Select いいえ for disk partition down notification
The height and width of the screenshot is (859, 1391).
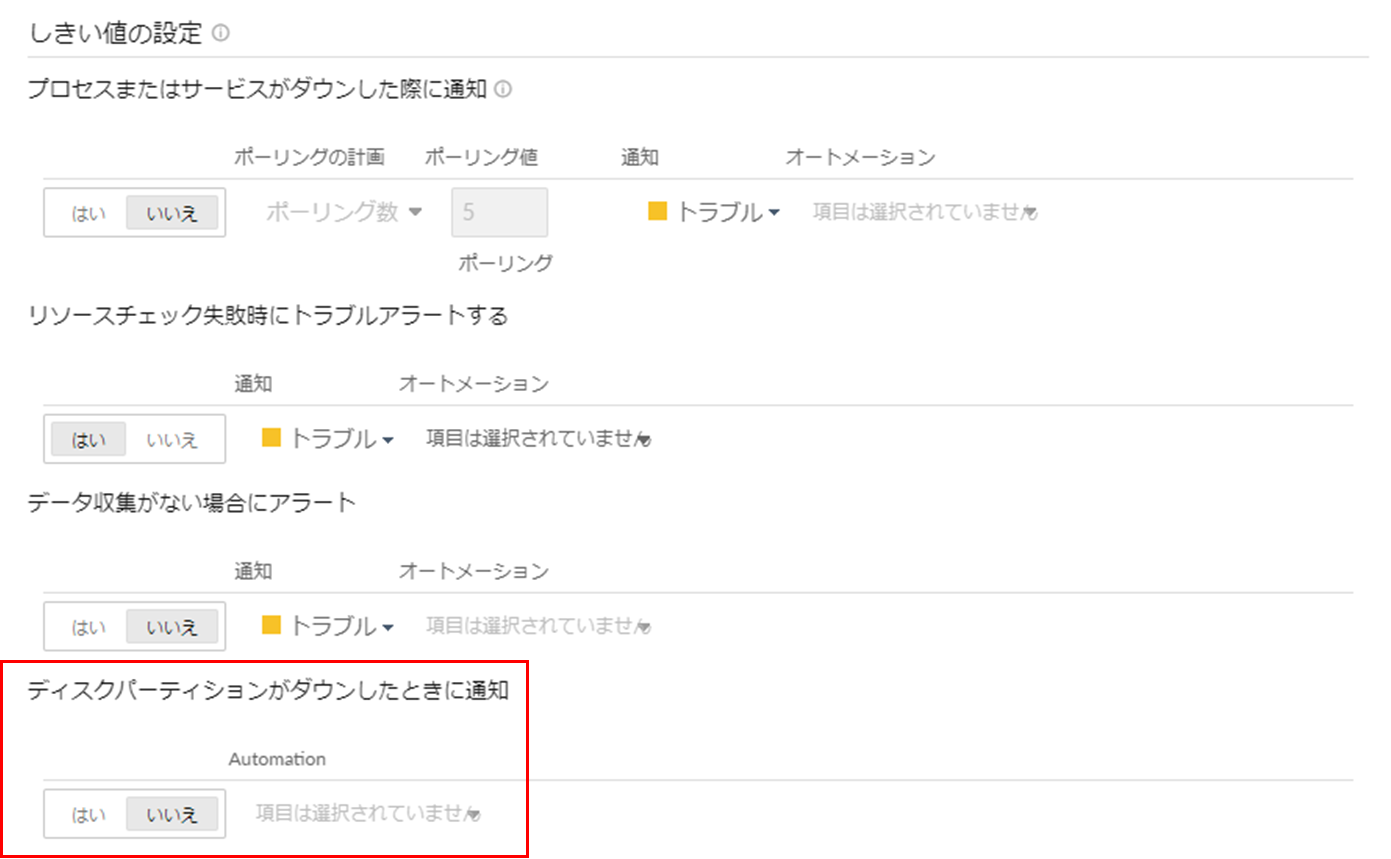click(172, 815)
